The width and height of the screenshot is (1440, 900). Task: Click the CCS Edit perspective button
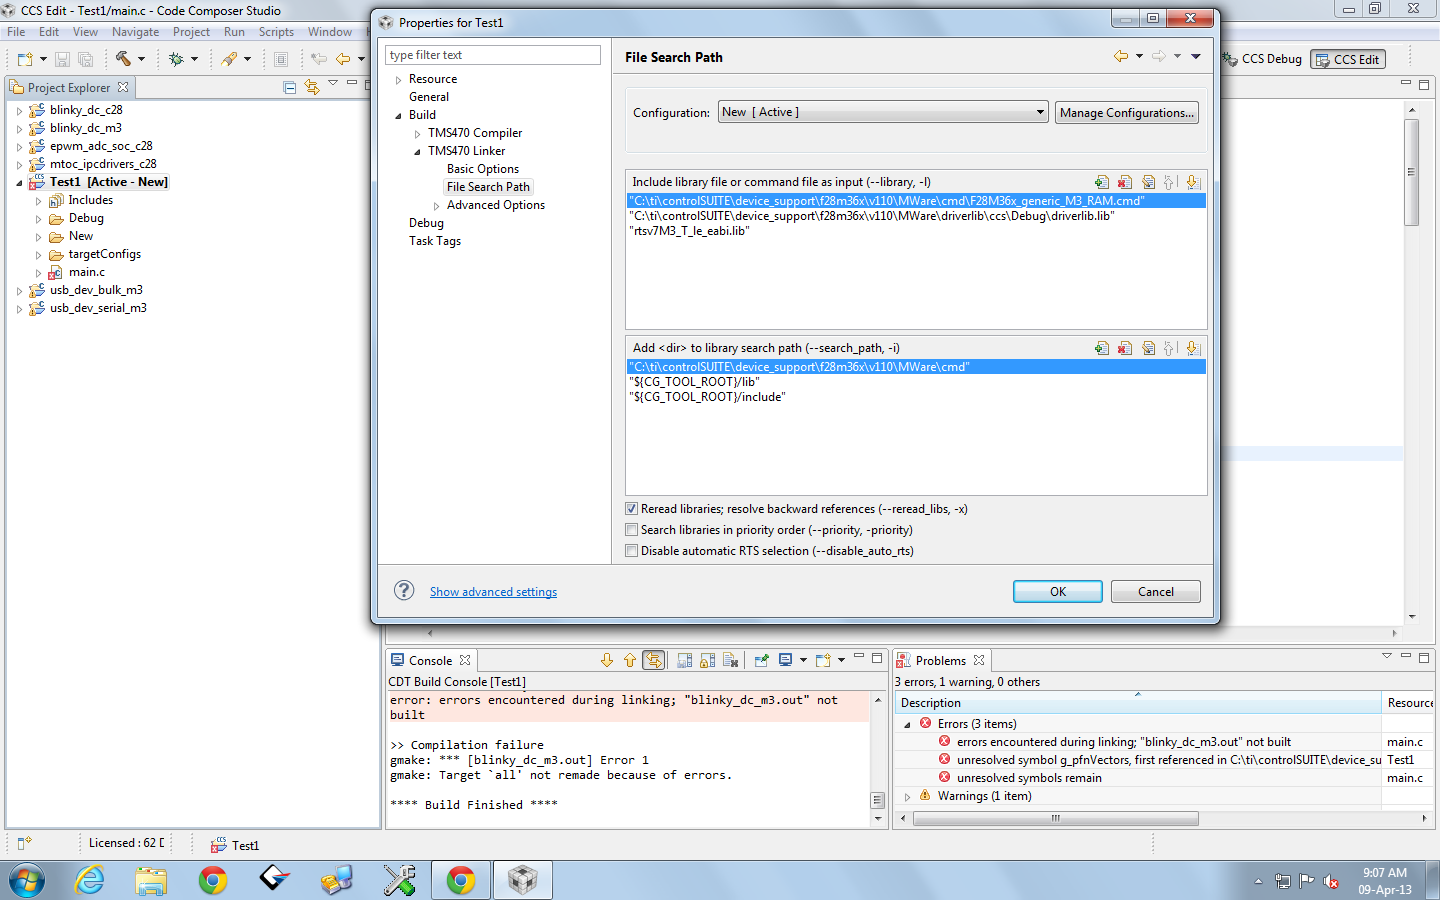[x=1348, y=59]
